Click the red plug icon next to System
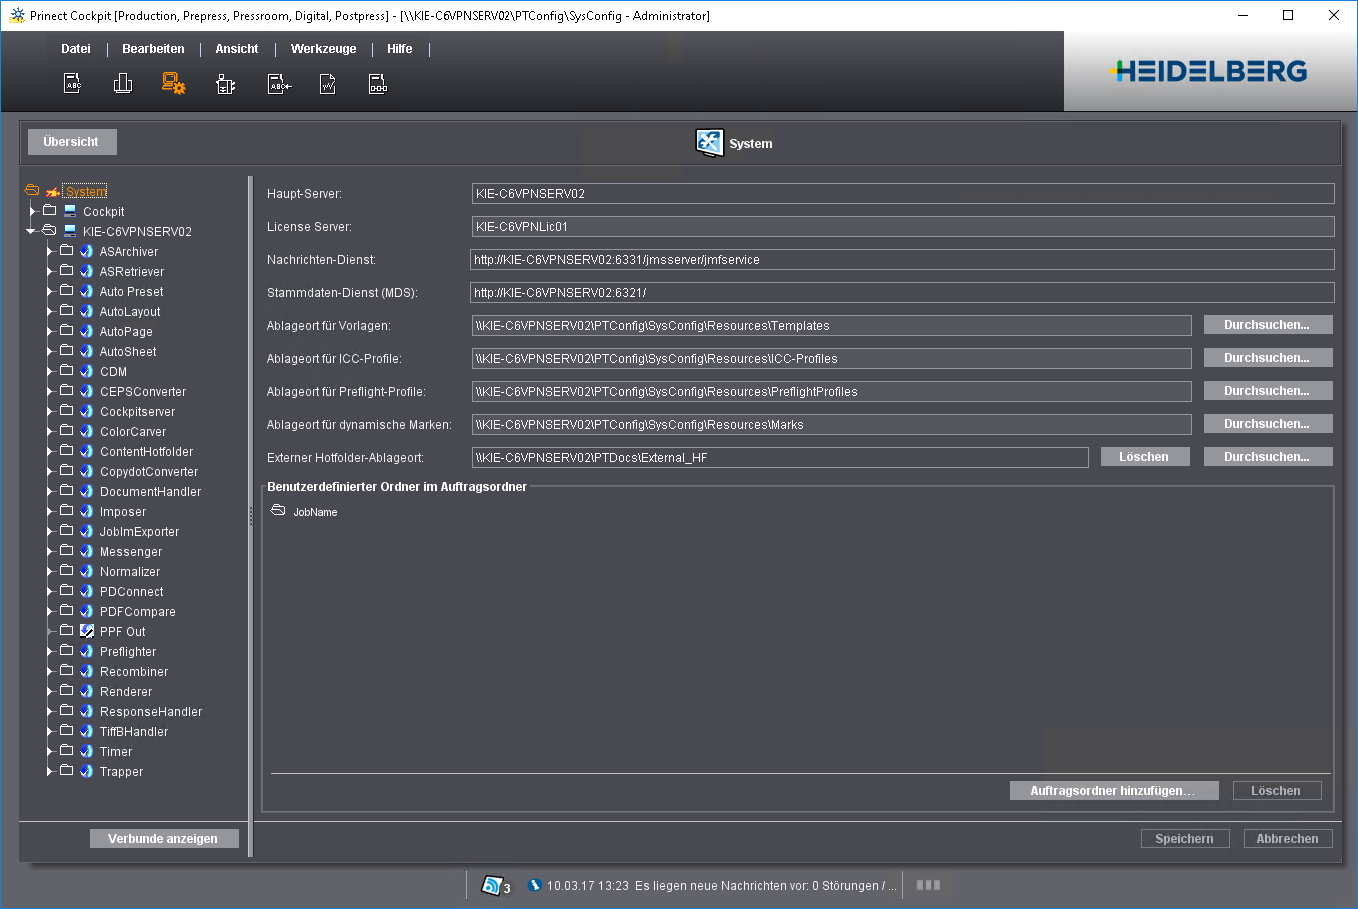 (x=53, y=192)
